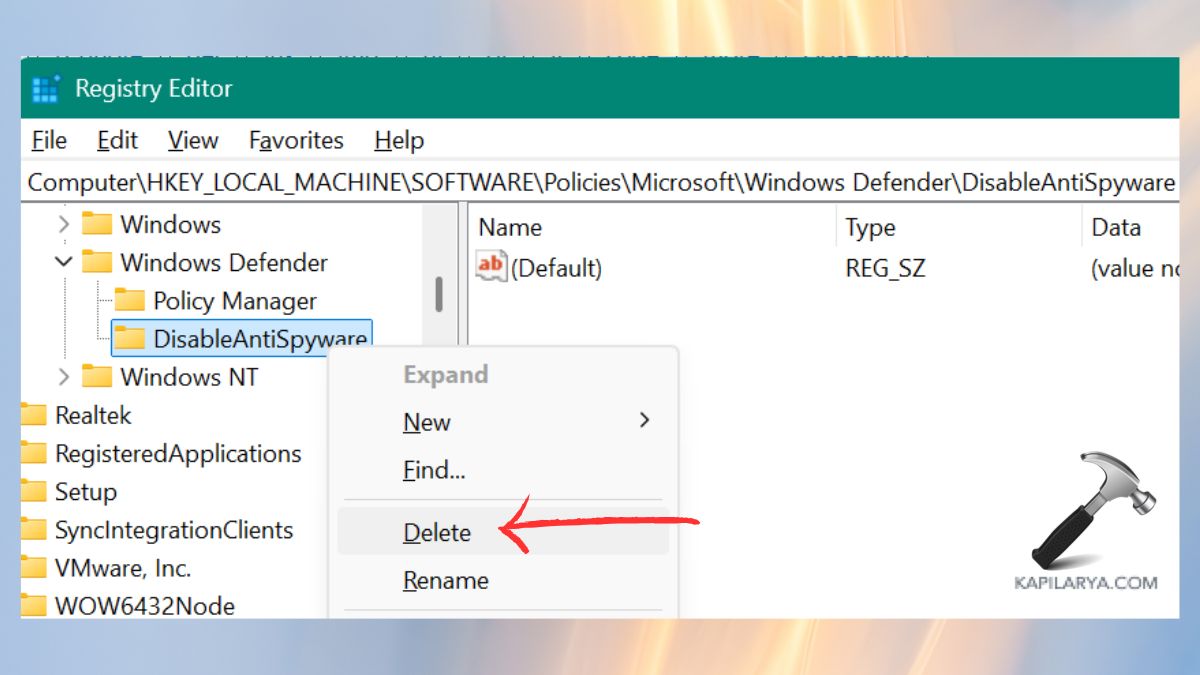1200x675 pixels.
Task: Click the Windows Defender folder icon
Action: [98, 263]
